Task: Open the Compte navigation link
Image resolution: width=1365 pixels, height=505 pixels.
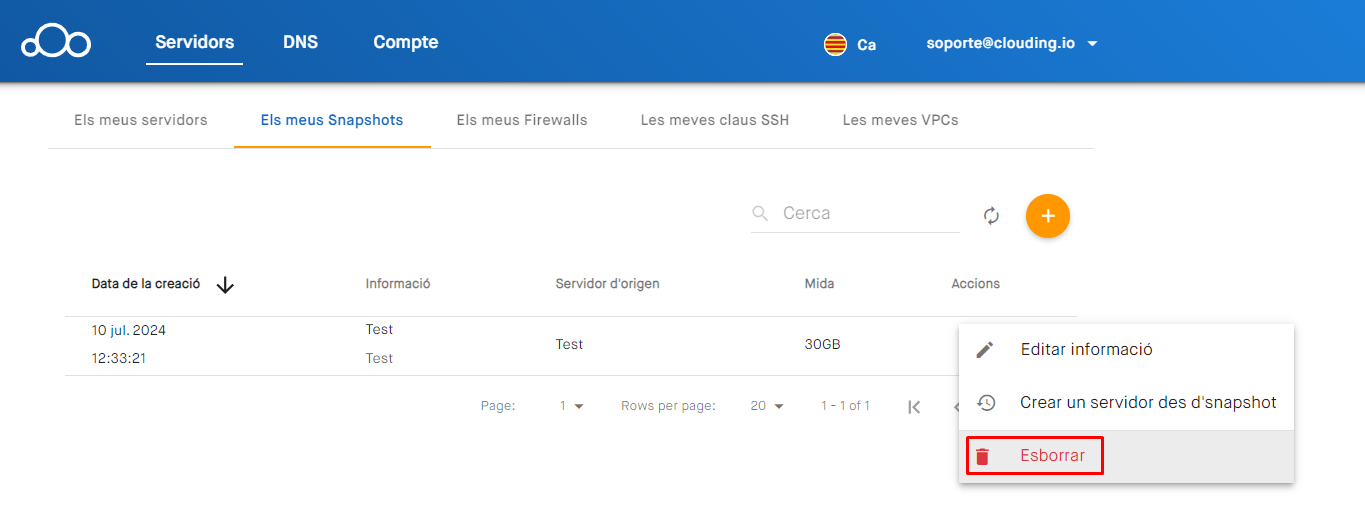Action: (x=405, y=42)
